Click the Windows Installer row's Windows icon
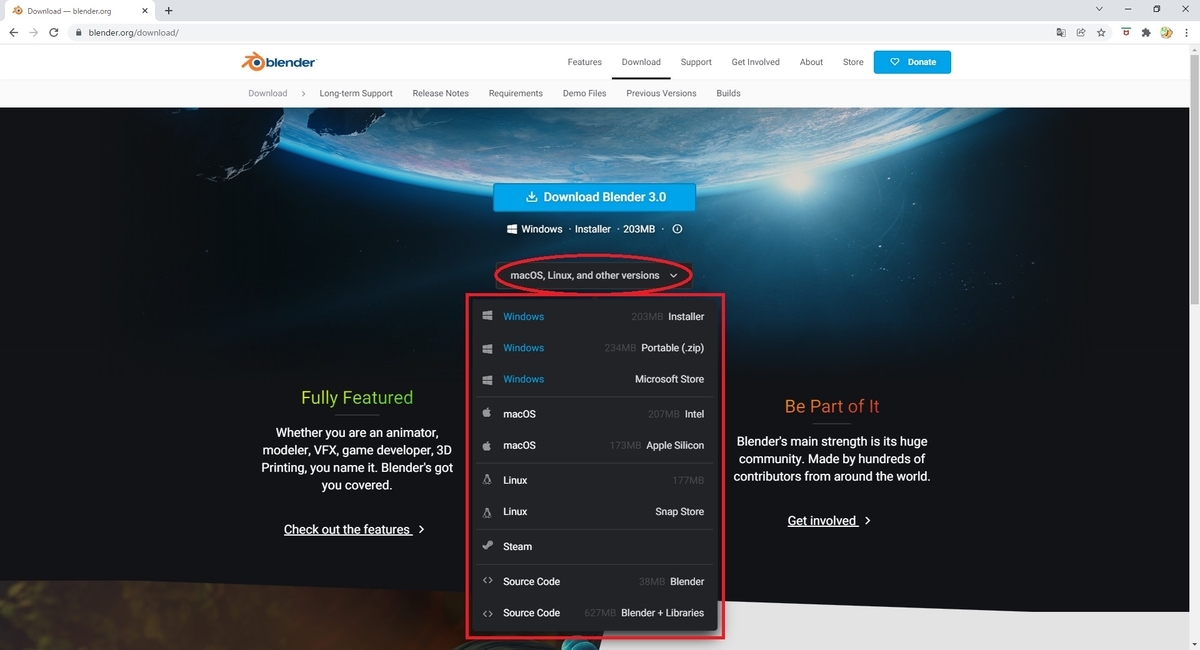This screenshot has width=1200, height=650. [x=487, y=316]
